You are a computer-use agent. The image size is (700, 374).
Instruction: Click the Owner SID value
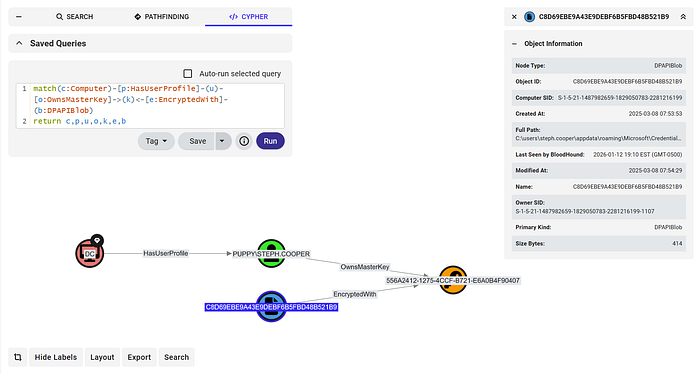click(x=584, y=212)
